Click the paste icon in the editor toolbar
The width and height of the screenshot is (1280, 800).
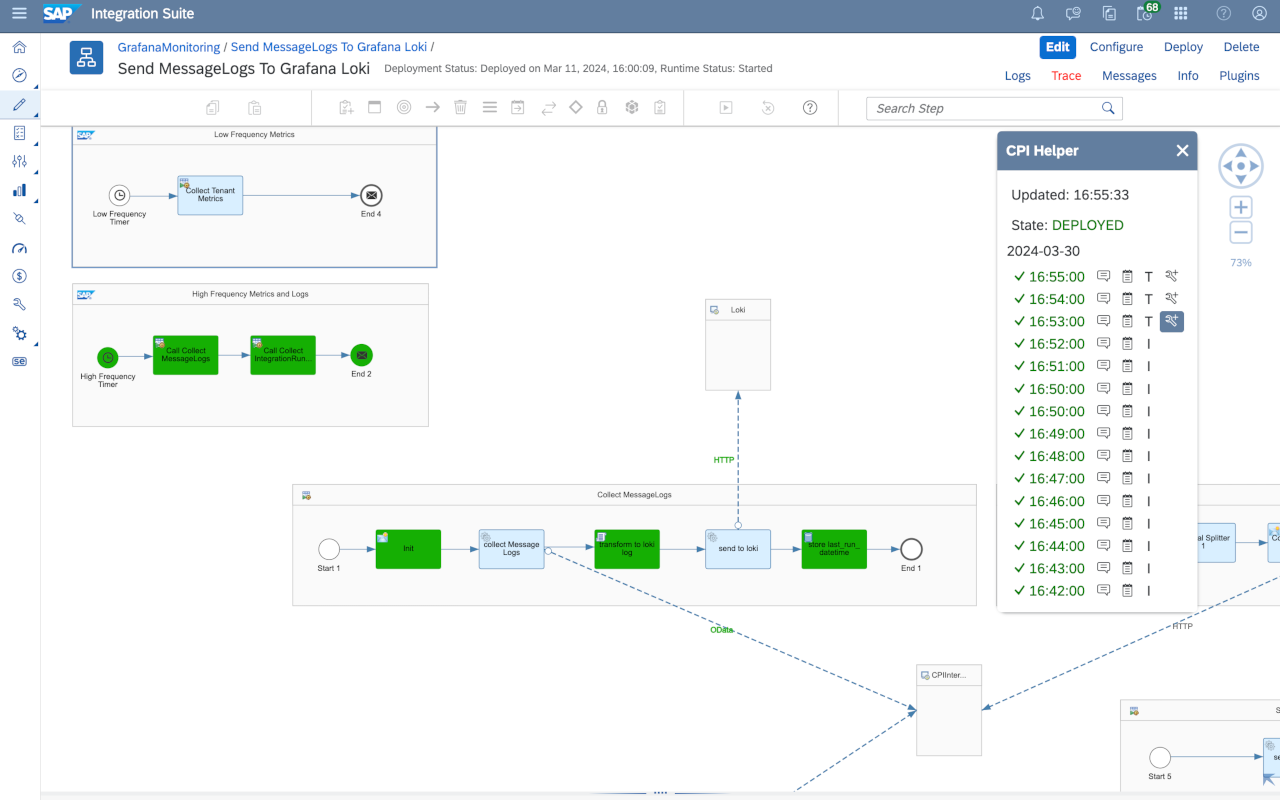pyautogui.click(x=253, y=107)
